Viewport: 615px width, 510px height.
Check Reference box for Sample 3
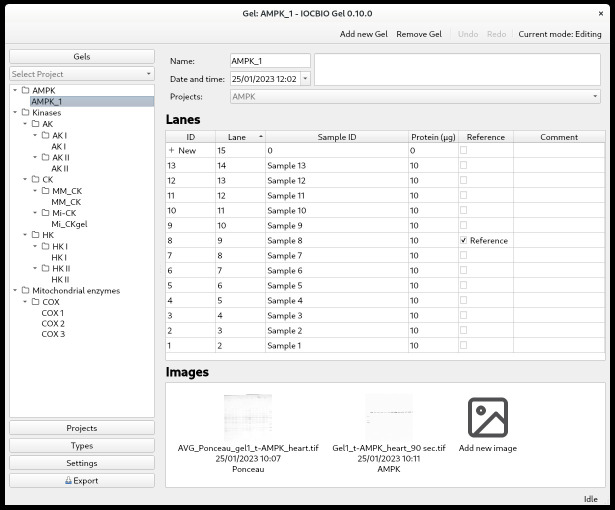(x=464, y=315)
